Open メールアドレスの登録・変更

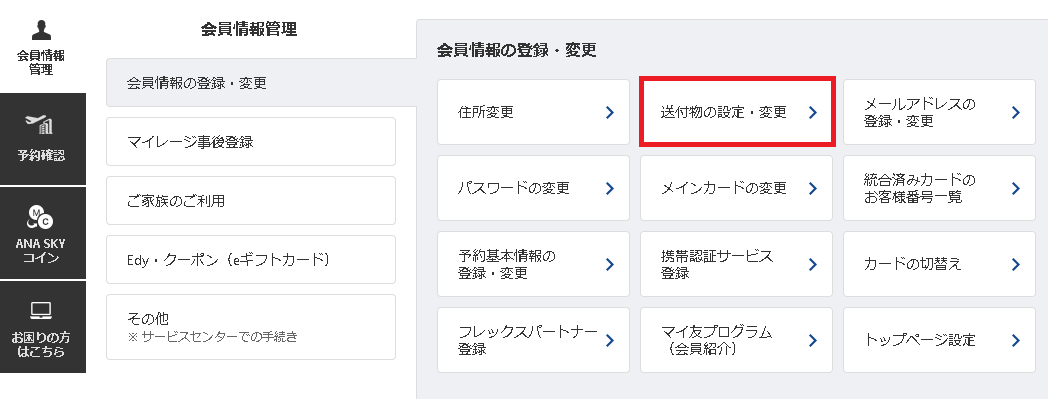pyautogui.click(x=939, y=112)
